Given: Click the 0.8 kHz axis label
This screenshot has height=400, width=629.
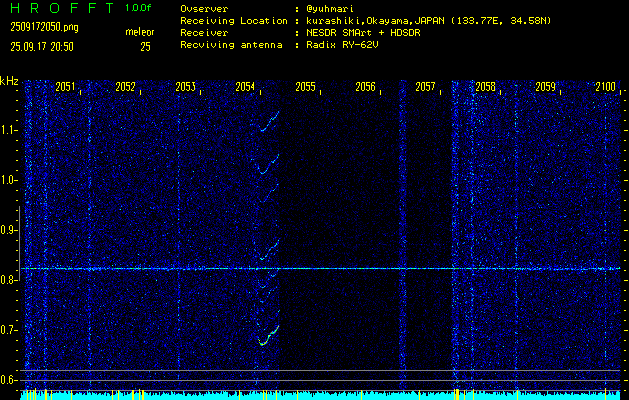Looking at the screenshot, I should pyautogui.click(x=9, y=280).
